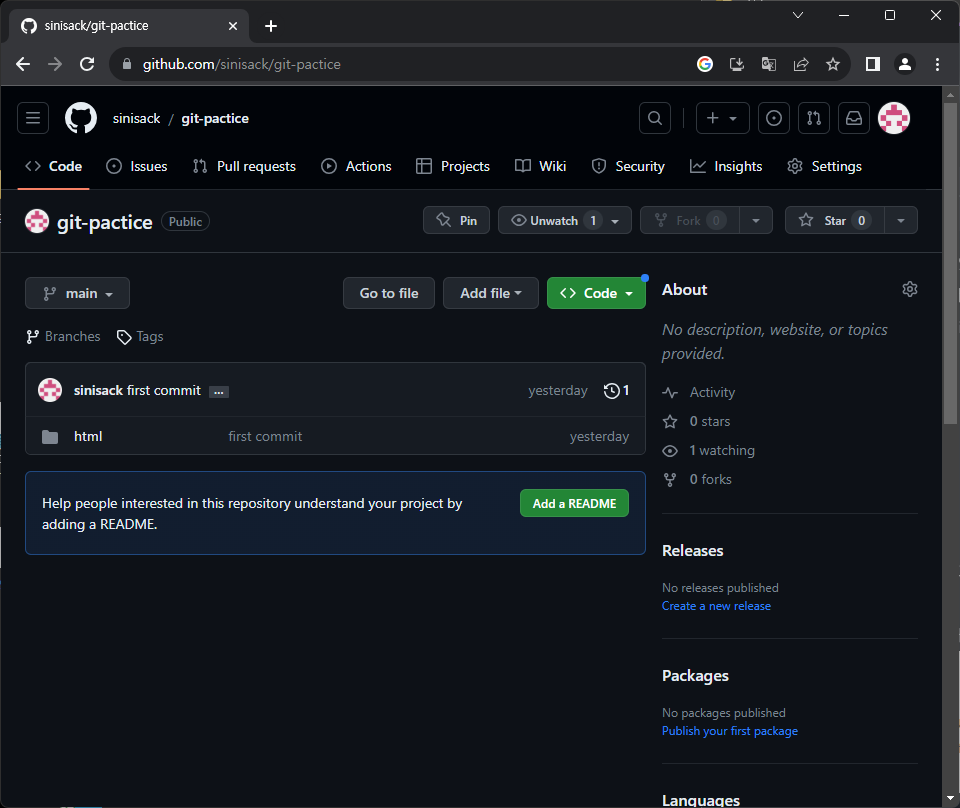
Task: Reload the page with refresh icon
Action: (87, 64)
